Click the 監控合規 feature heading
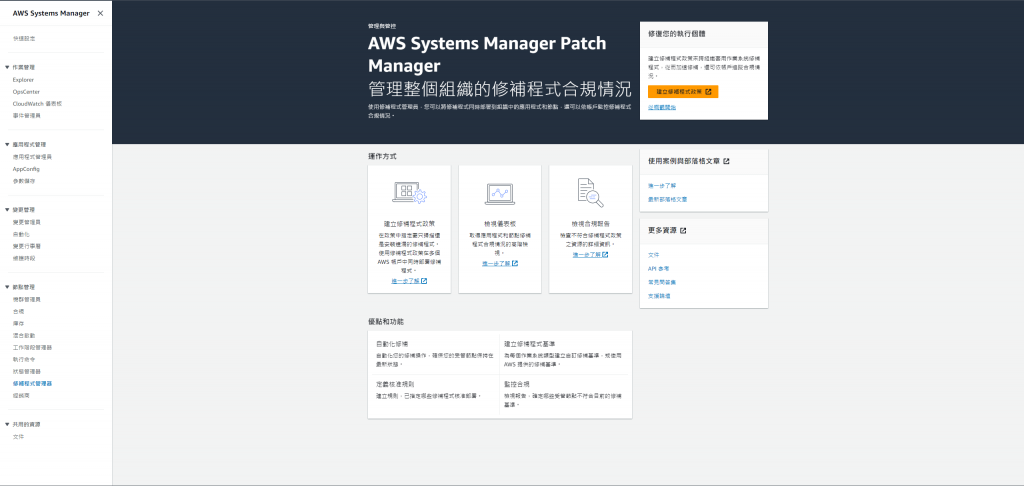1024x486 pixels. coord(517,384)
